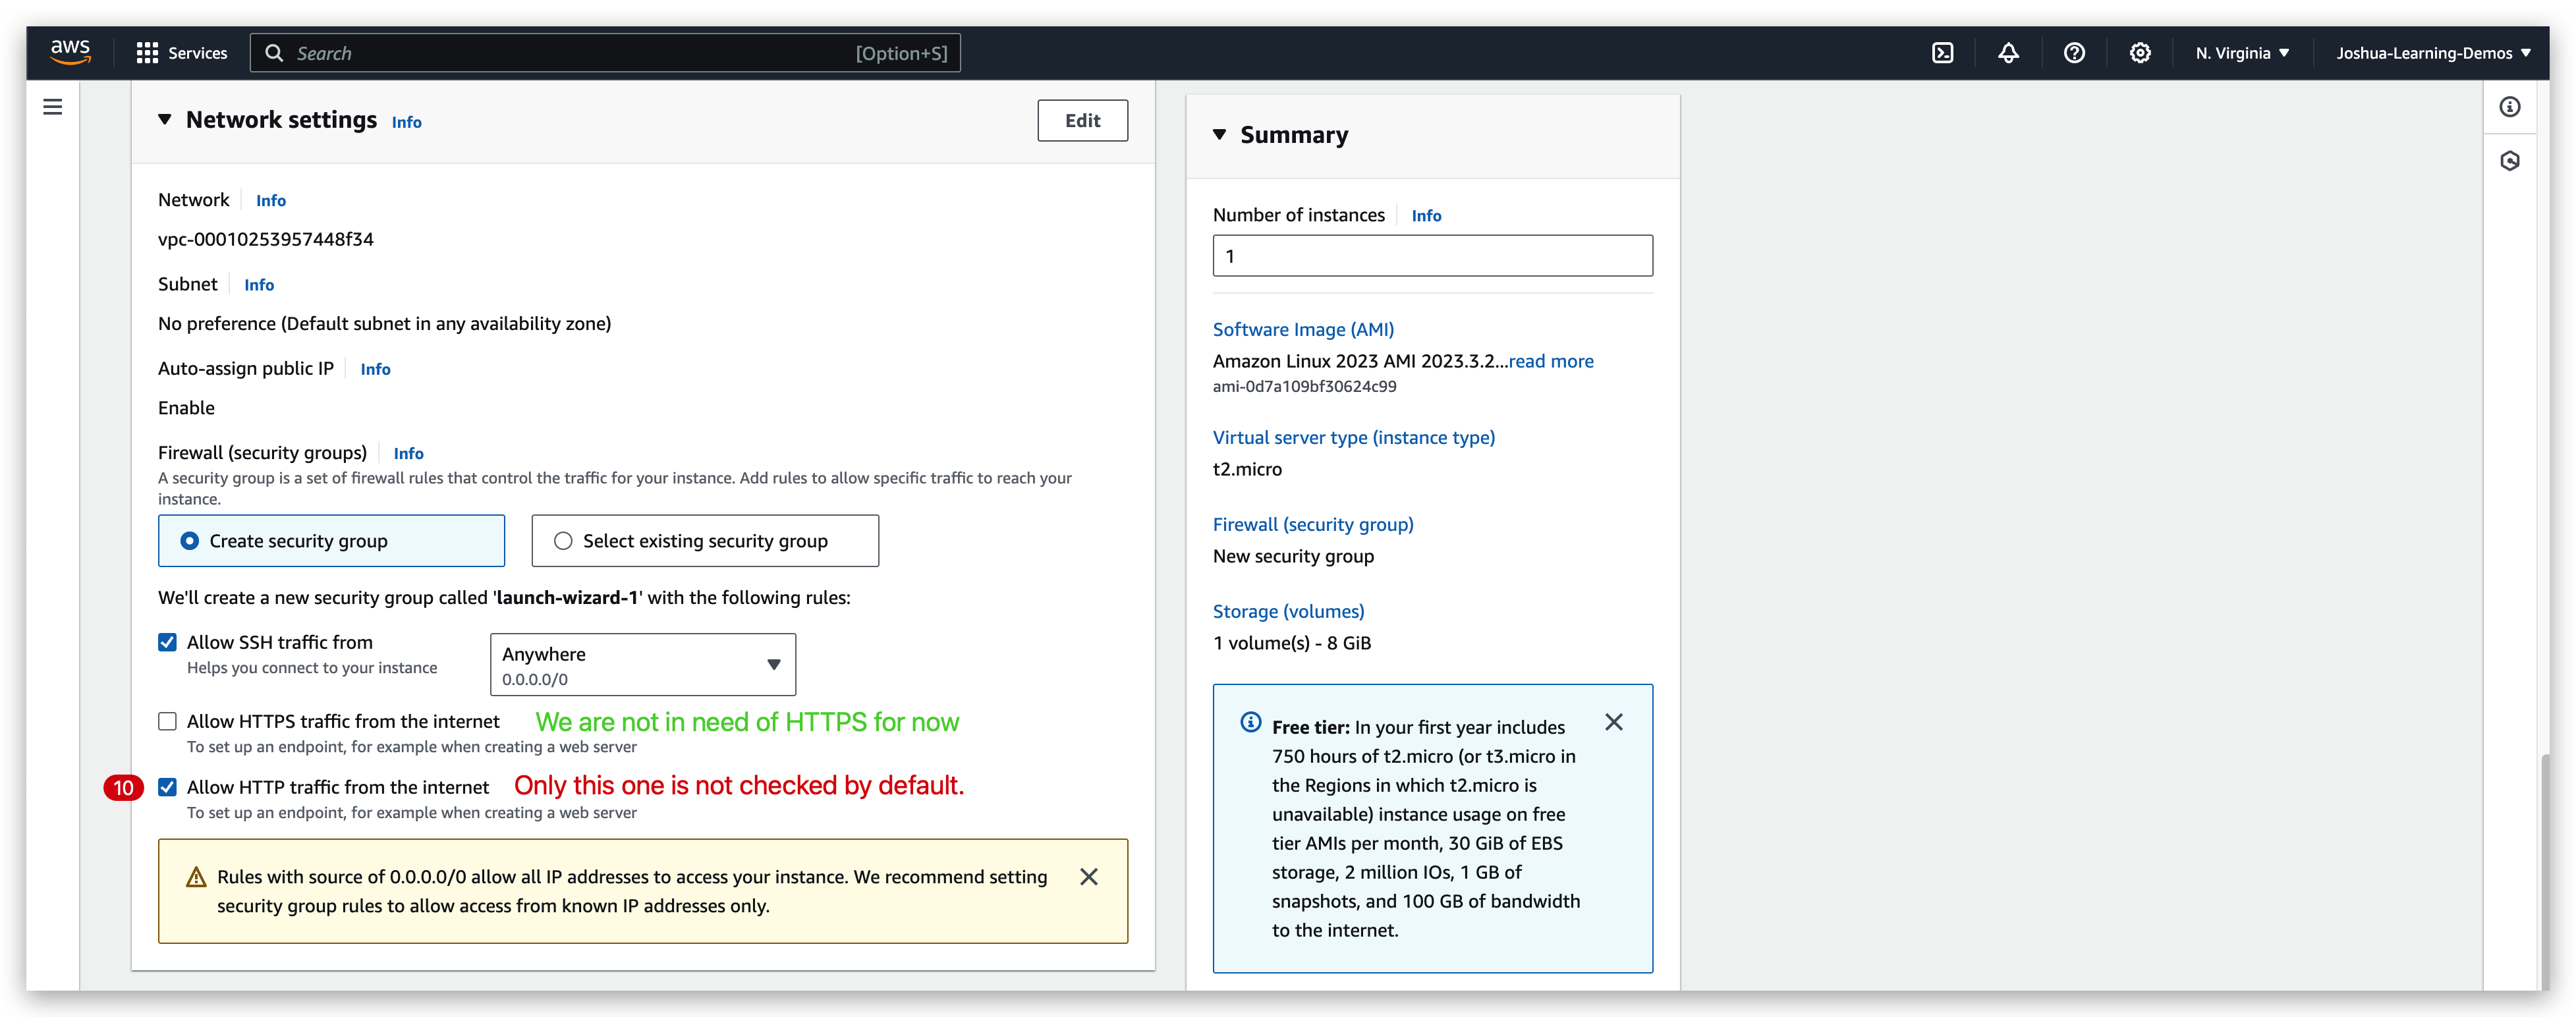Click the read more AMI link
The width and height of the screenshot is (2576, 1017).
(x=1551, y=361)
